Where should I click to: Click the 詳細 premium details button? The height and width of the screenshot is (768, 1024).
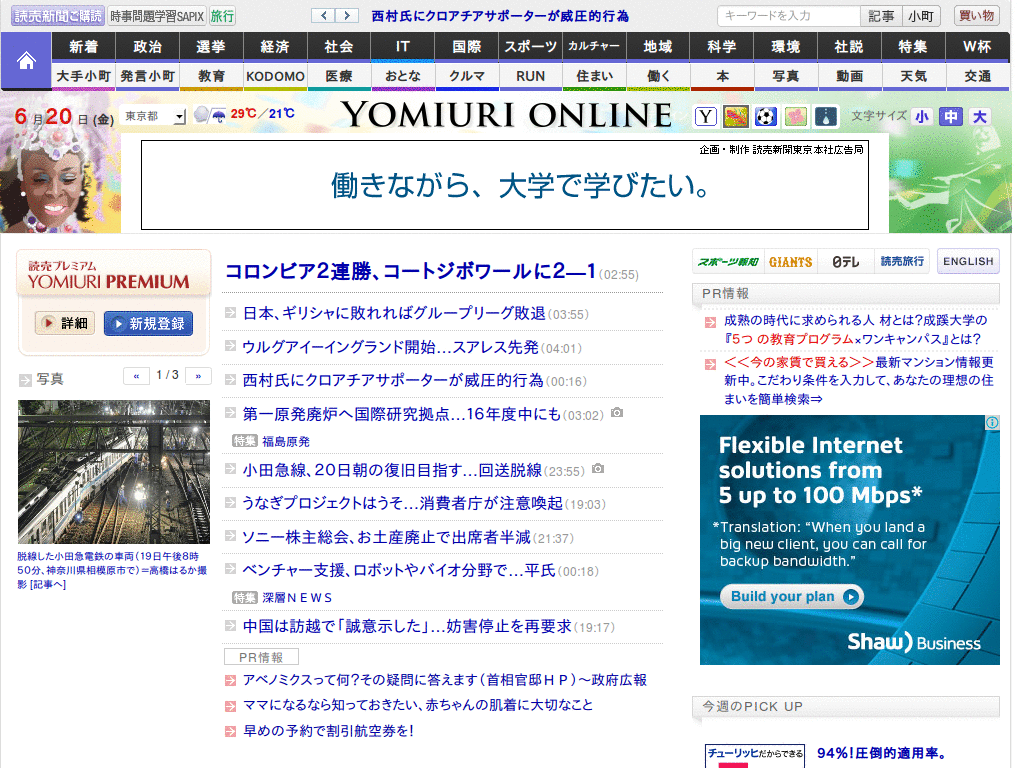(x=65, y=323)
